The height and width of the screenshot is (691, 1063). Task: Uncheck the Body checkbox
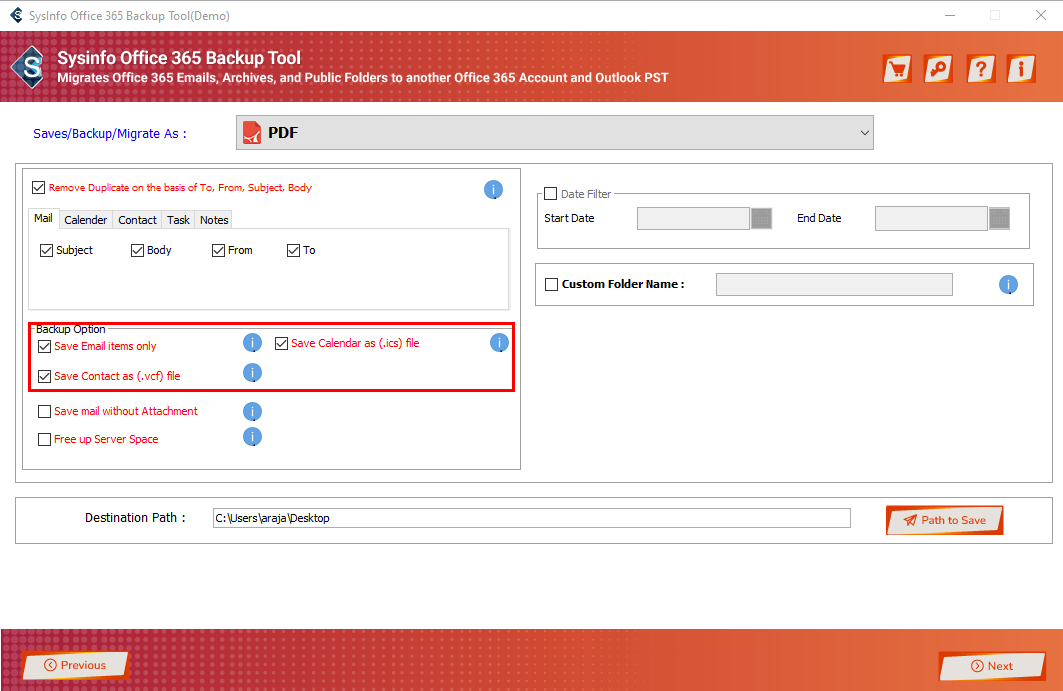(x=137, y=250)
